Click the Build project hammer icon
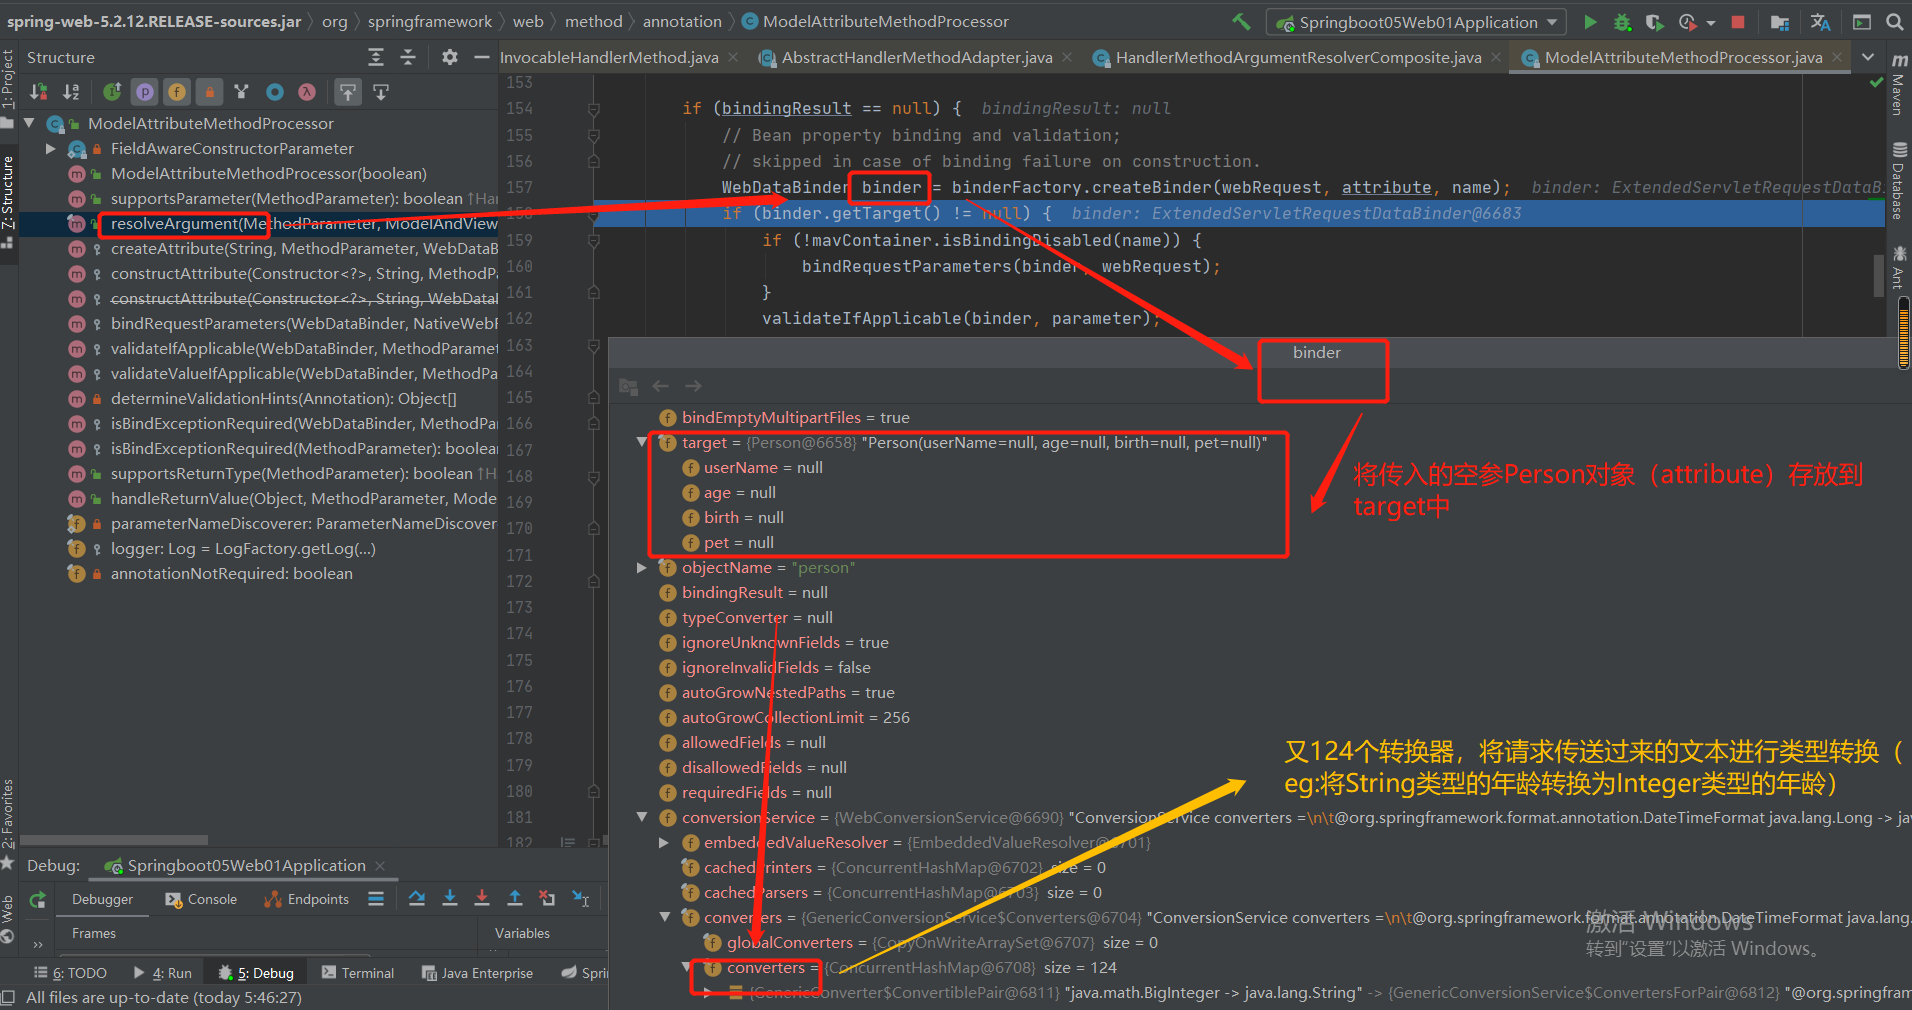 pyautogui.click(x=1241, y=22)
